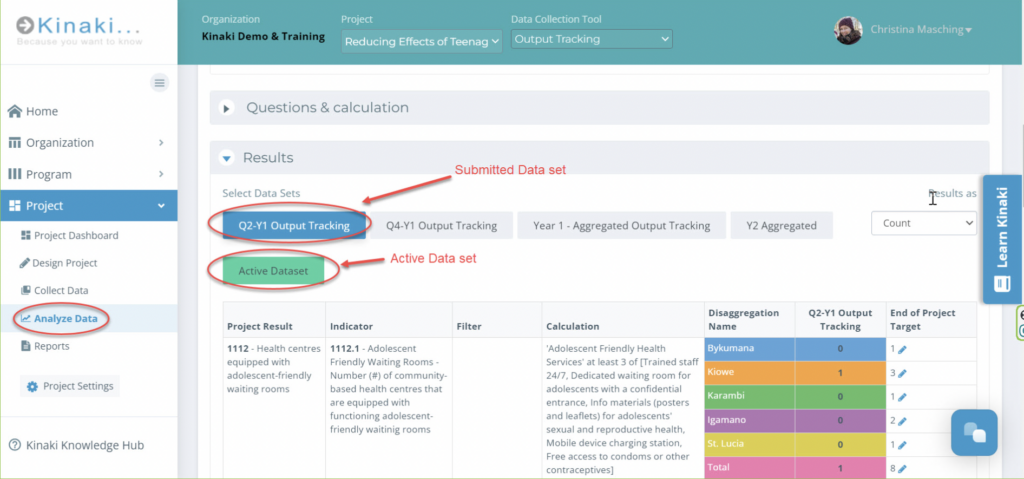Click the St. Lucia disaggregation cell
The height and width of the screenshot is (479, 1024).
750,444
